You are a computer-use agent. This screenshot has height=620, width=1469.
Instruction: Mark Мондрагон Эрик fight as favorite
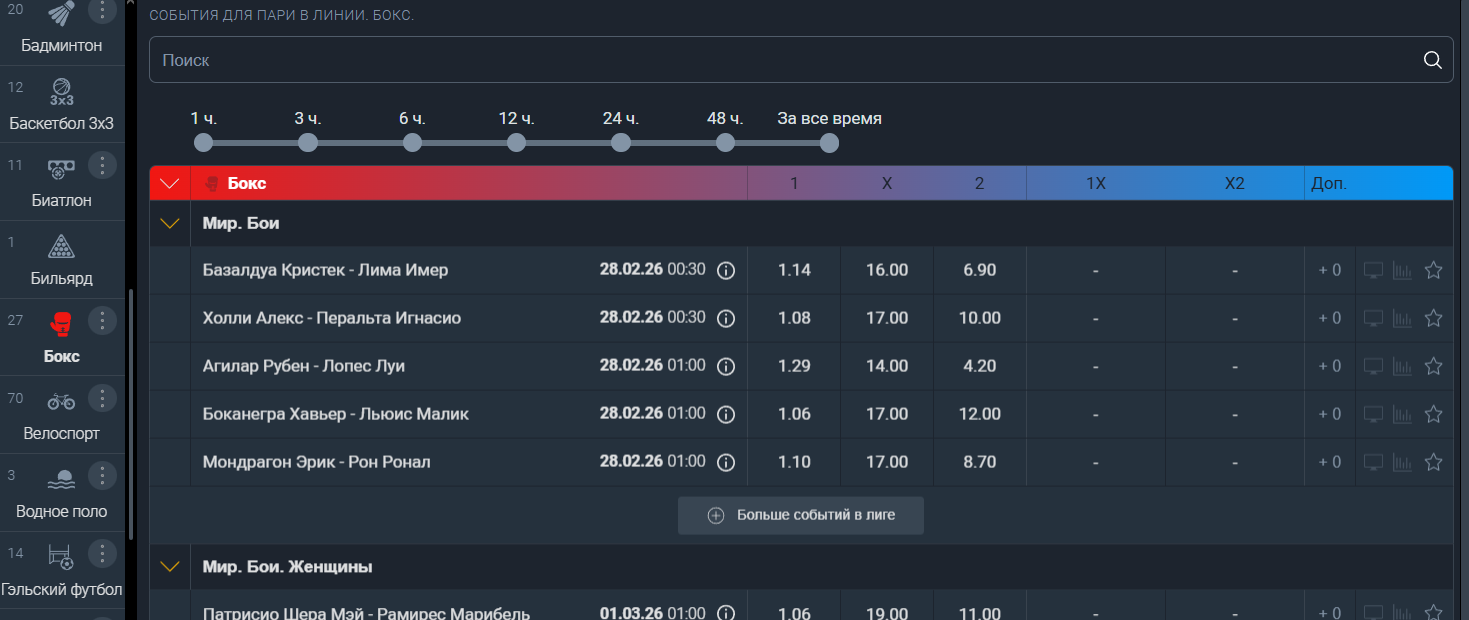(1433, 462)
